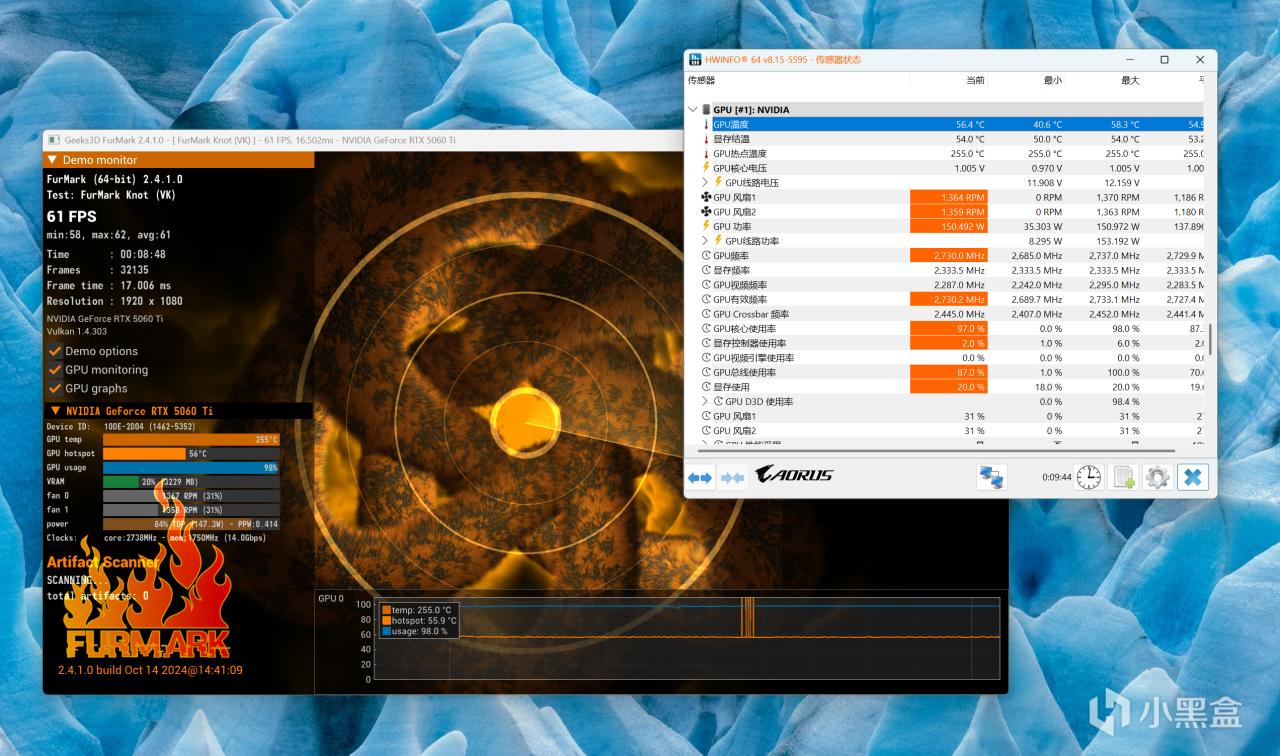Toggle the GPU monitoring checkbox in FurMark
This screenshot has height=756, width=1280.
55,370
